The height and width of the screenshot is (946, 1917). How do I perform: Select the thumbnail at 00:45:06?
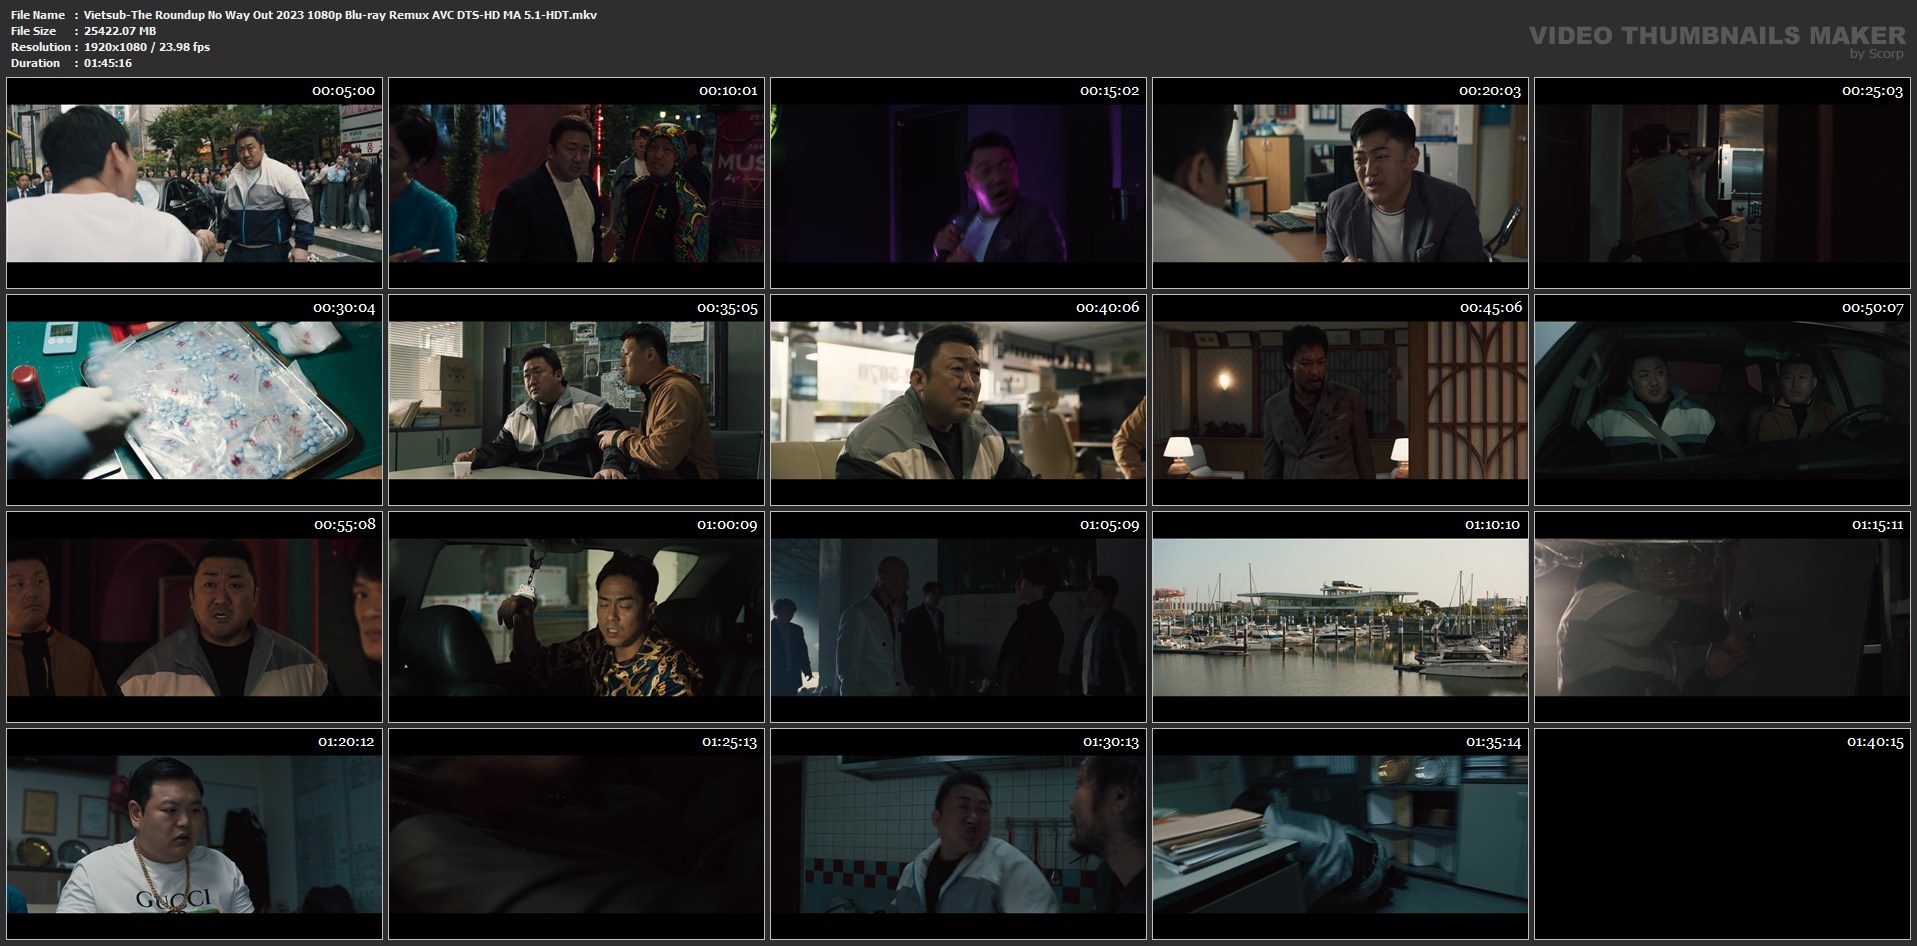1340,400
